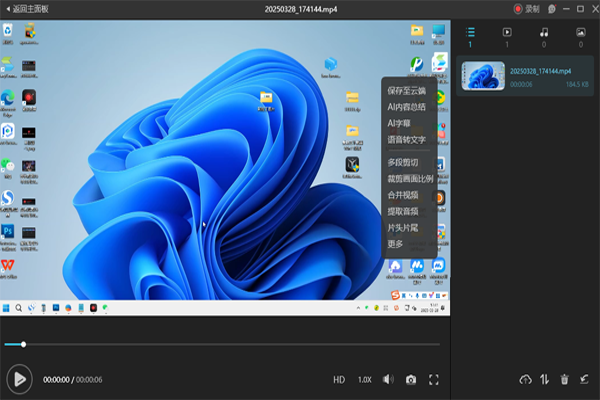Select 语音转文字 menu entry
The height and width of the screenshot is (400, 600).
coord(406,140)
